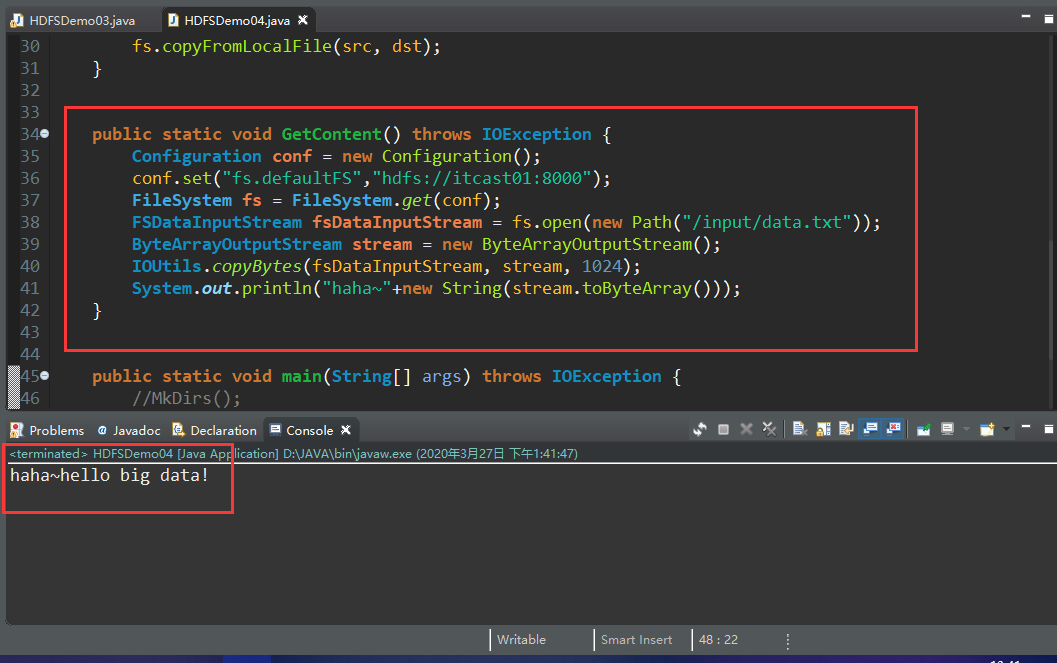
Task: Click 'GetContent' method name in line 34
Action: [x=332, y=134]
